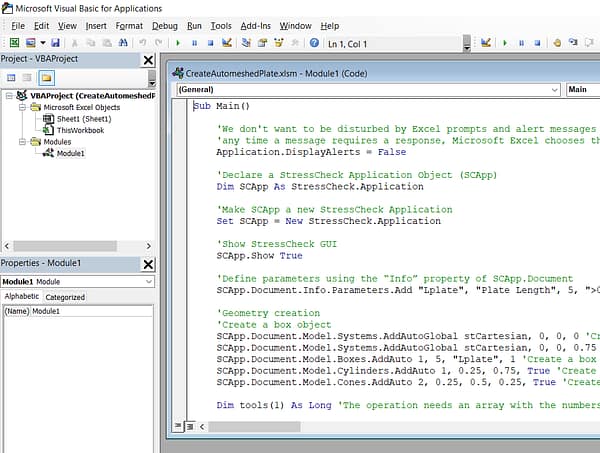
Task: Close the Project - VBAProject panel
Action: (148, 60)
